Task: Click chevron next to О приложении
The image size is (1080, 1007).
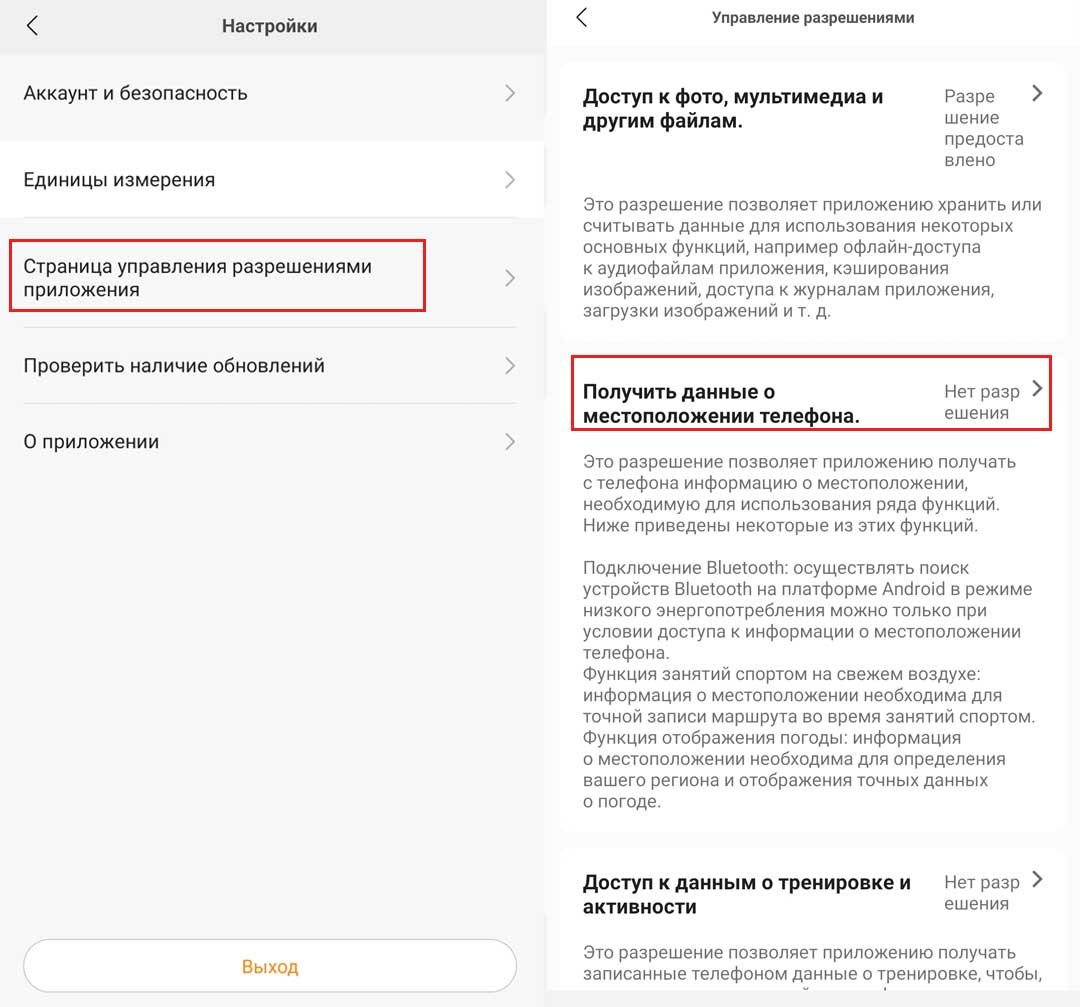Action: pyautogui.click(x=510, y=442)
